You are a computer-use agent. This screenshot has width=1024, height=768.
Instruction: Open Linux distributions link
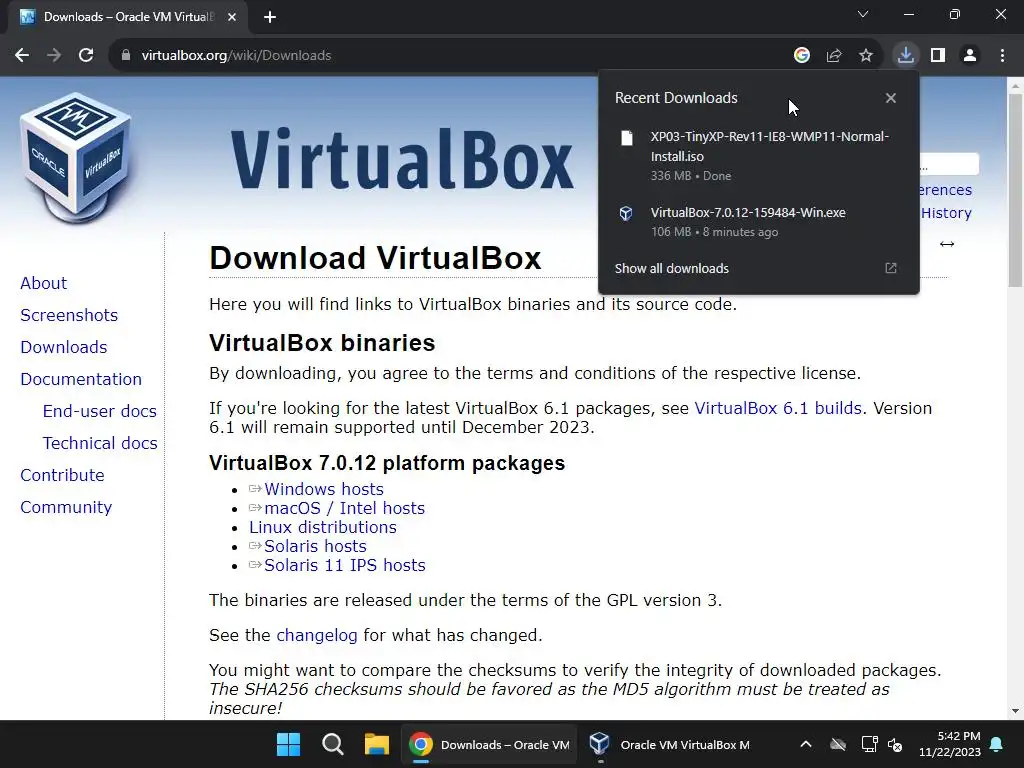click(x=323, y=527)
